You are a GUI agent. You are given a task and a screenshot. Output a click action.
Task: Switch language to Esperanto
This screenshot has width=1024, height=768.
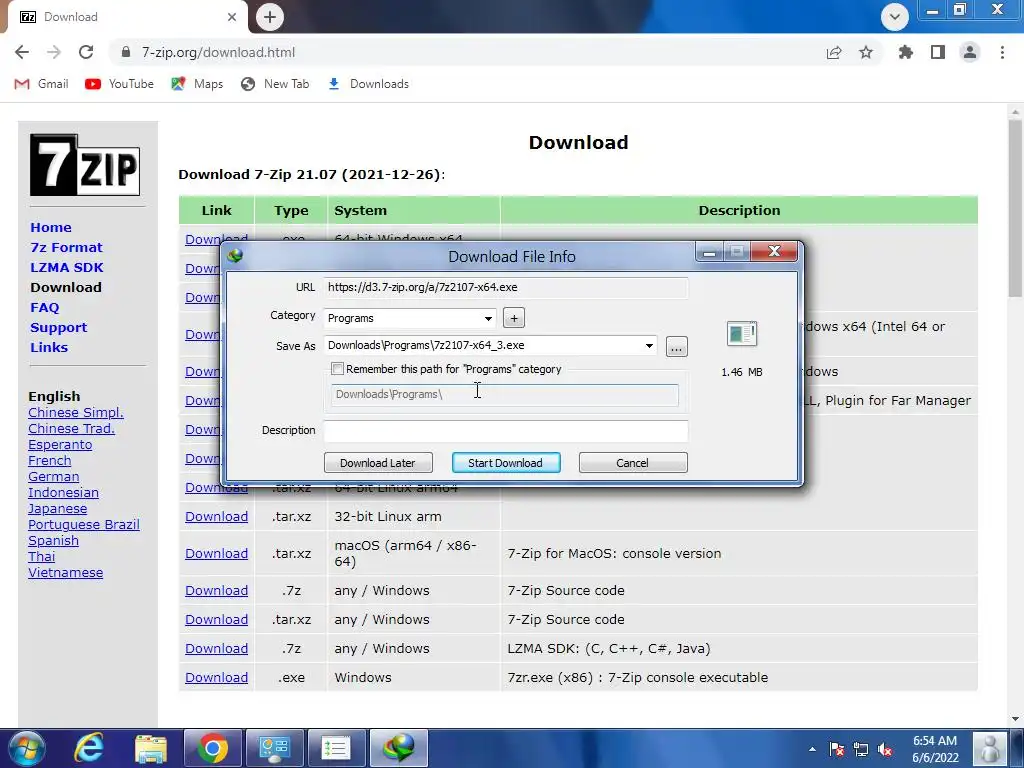(x=60, y=445)
